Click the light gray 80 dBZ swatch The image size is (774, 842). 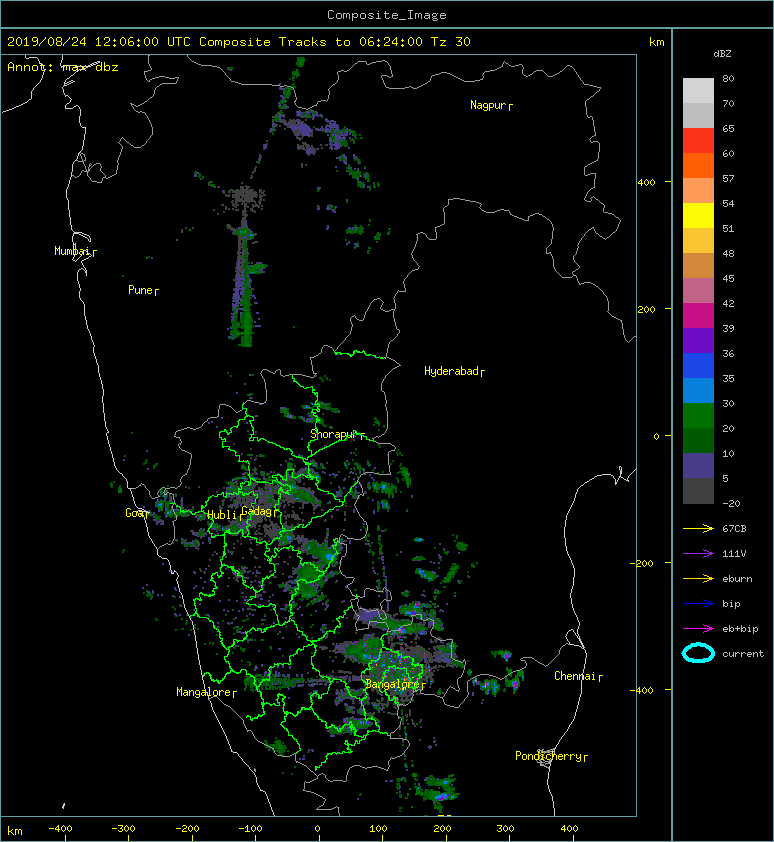[x=698, y=90]
